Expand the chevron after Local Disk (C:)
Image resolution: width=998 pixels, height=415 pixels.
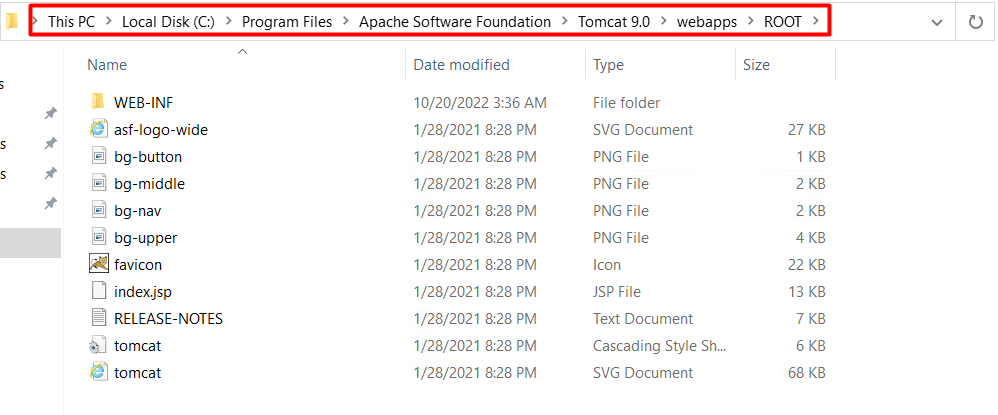228,22
